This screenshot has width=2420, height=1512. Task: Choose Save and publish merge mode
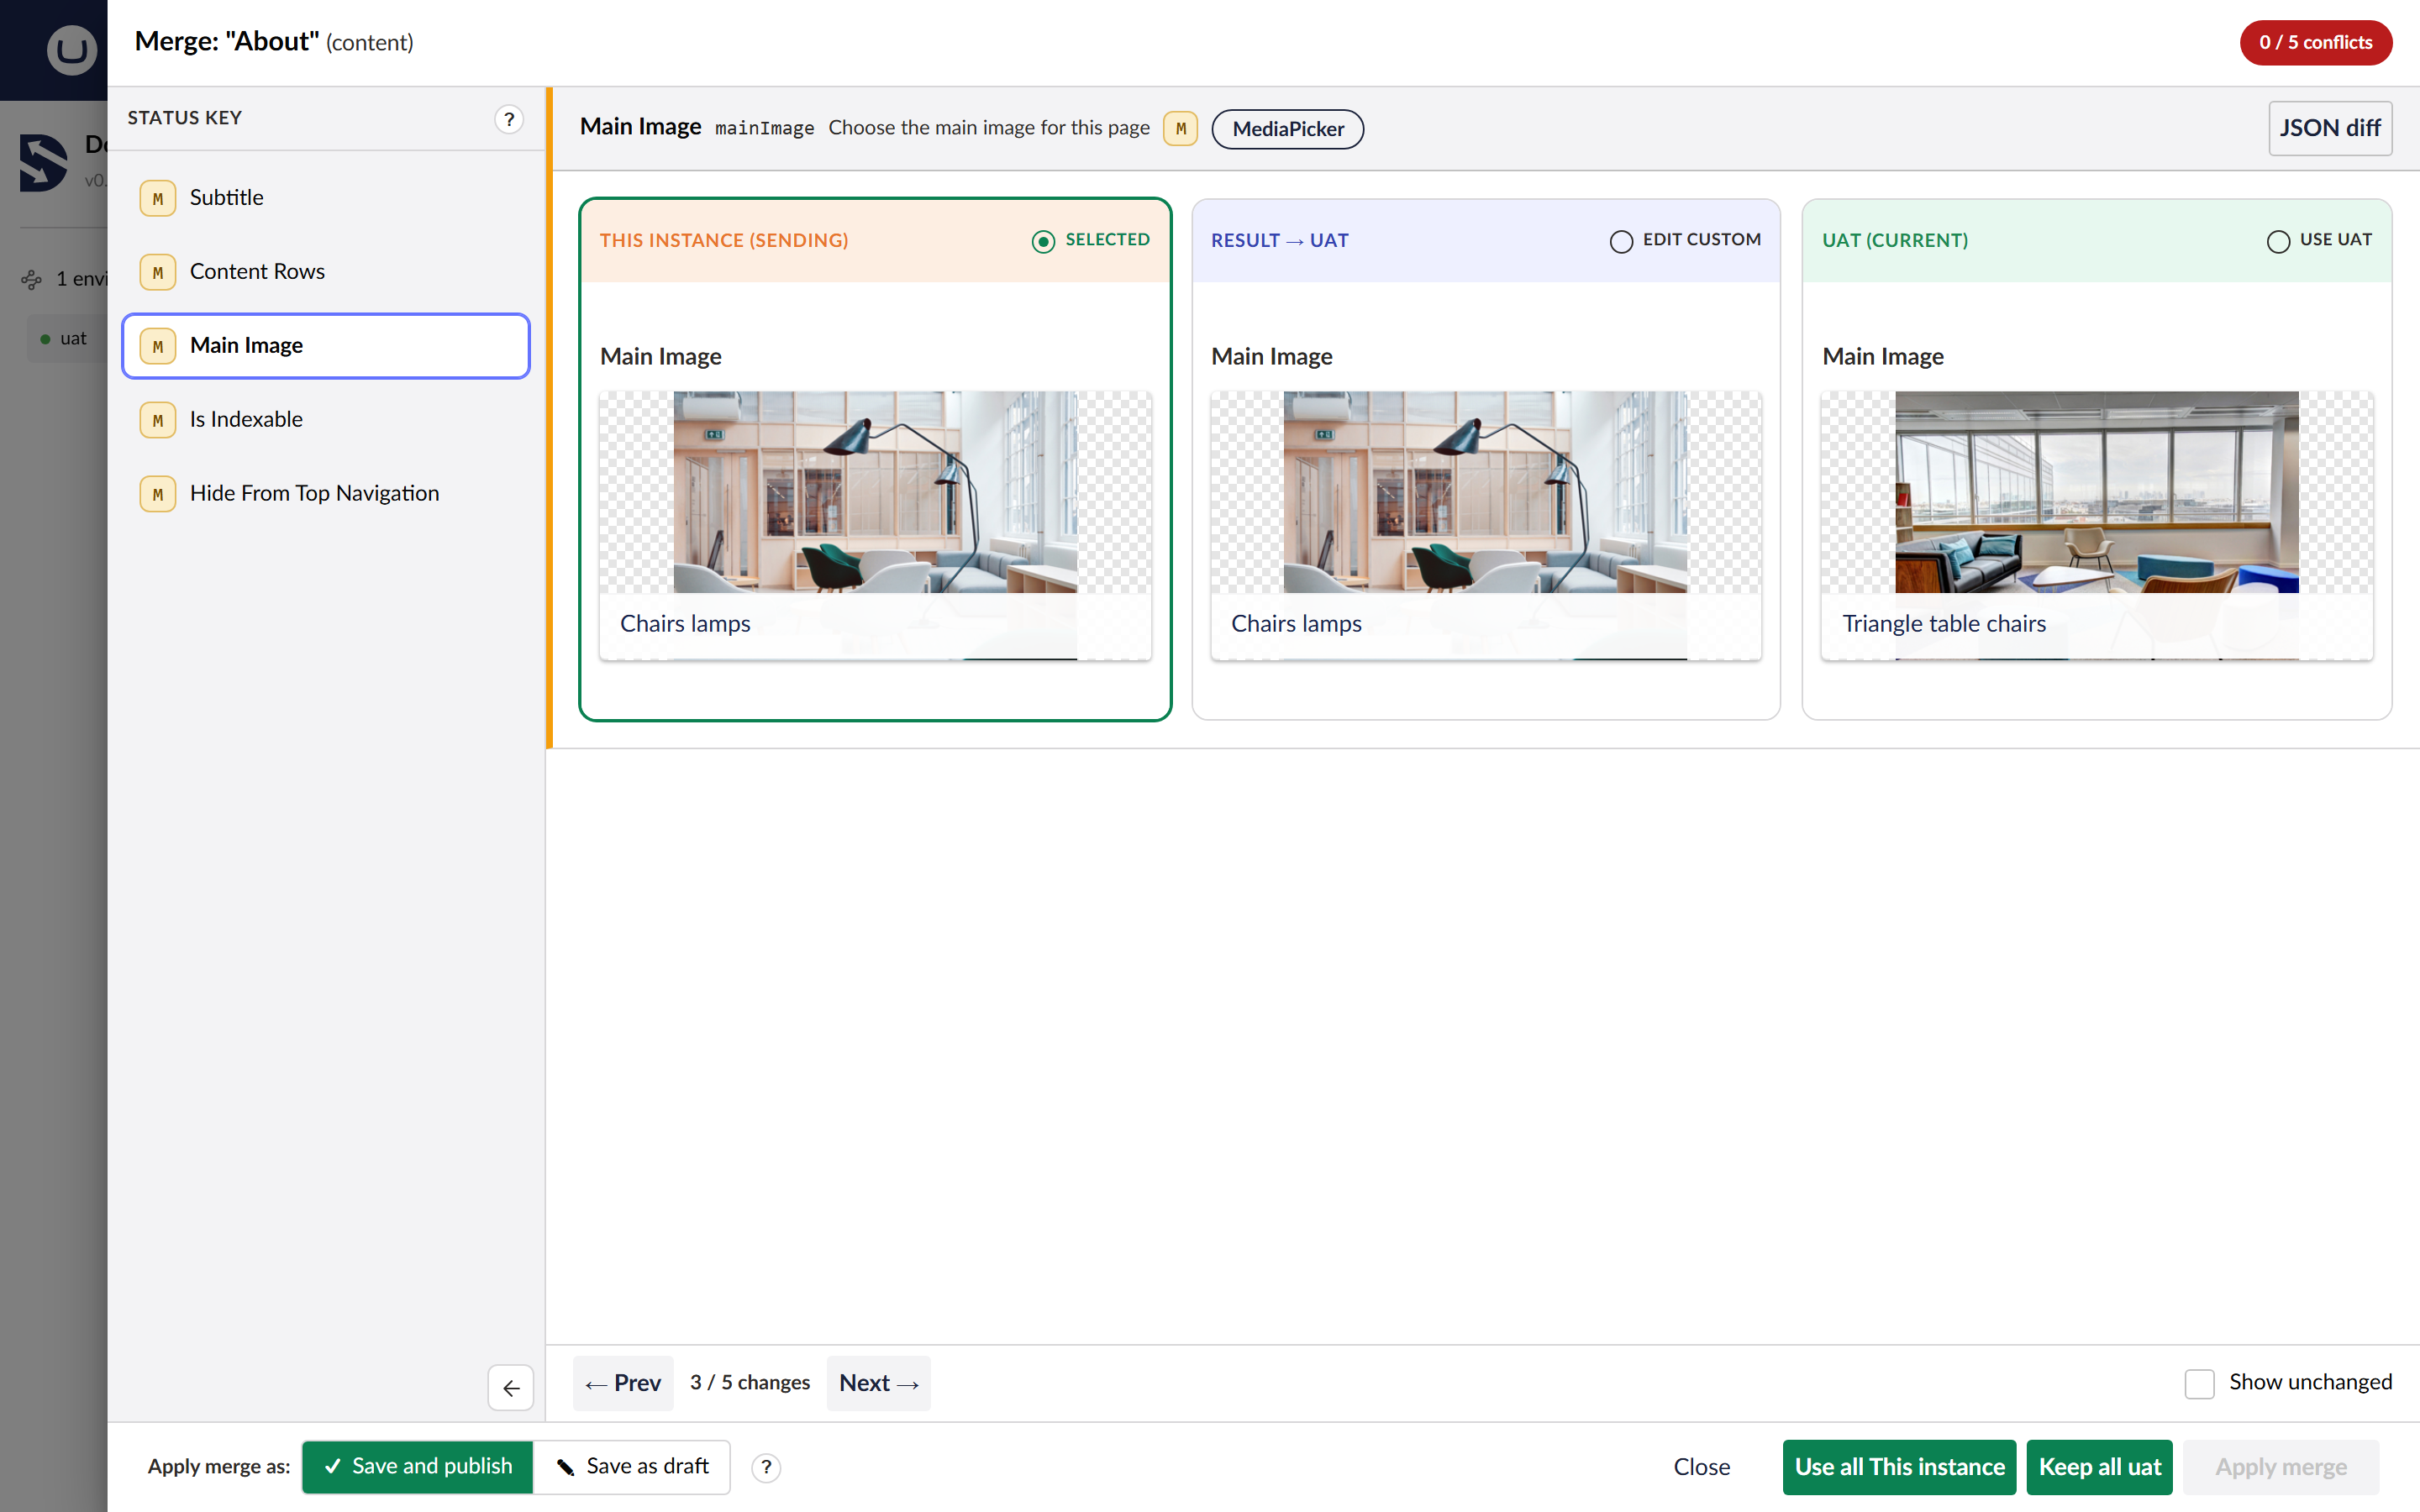418,1467
